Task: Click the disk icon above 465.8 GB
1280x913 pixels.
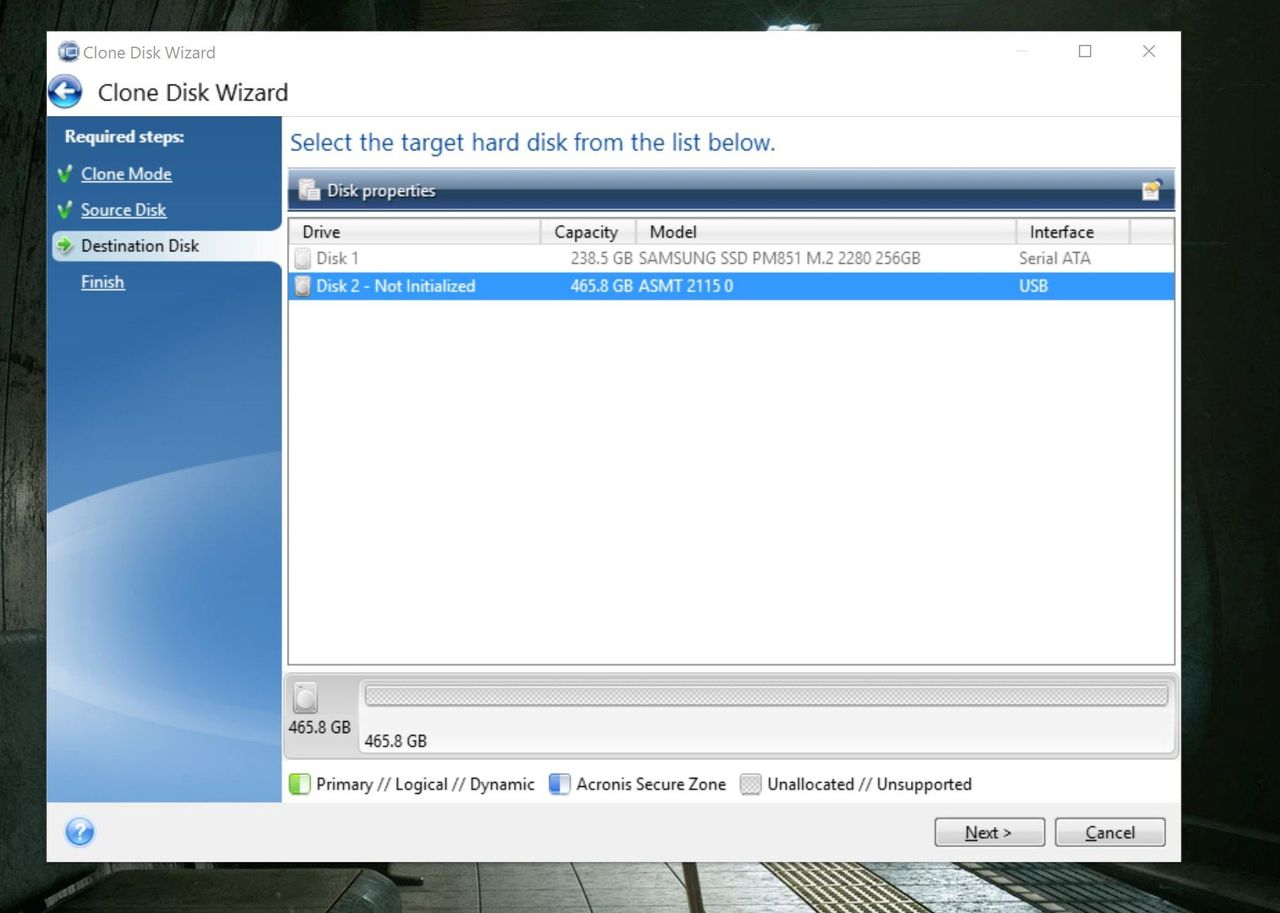Action: click(305, 698)
